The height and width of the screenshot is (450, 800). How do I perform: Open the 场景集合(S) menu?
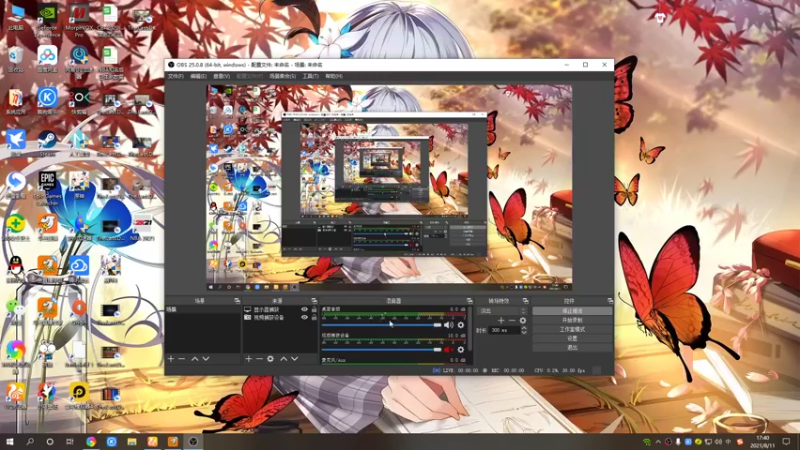click(x=283, y=76)
